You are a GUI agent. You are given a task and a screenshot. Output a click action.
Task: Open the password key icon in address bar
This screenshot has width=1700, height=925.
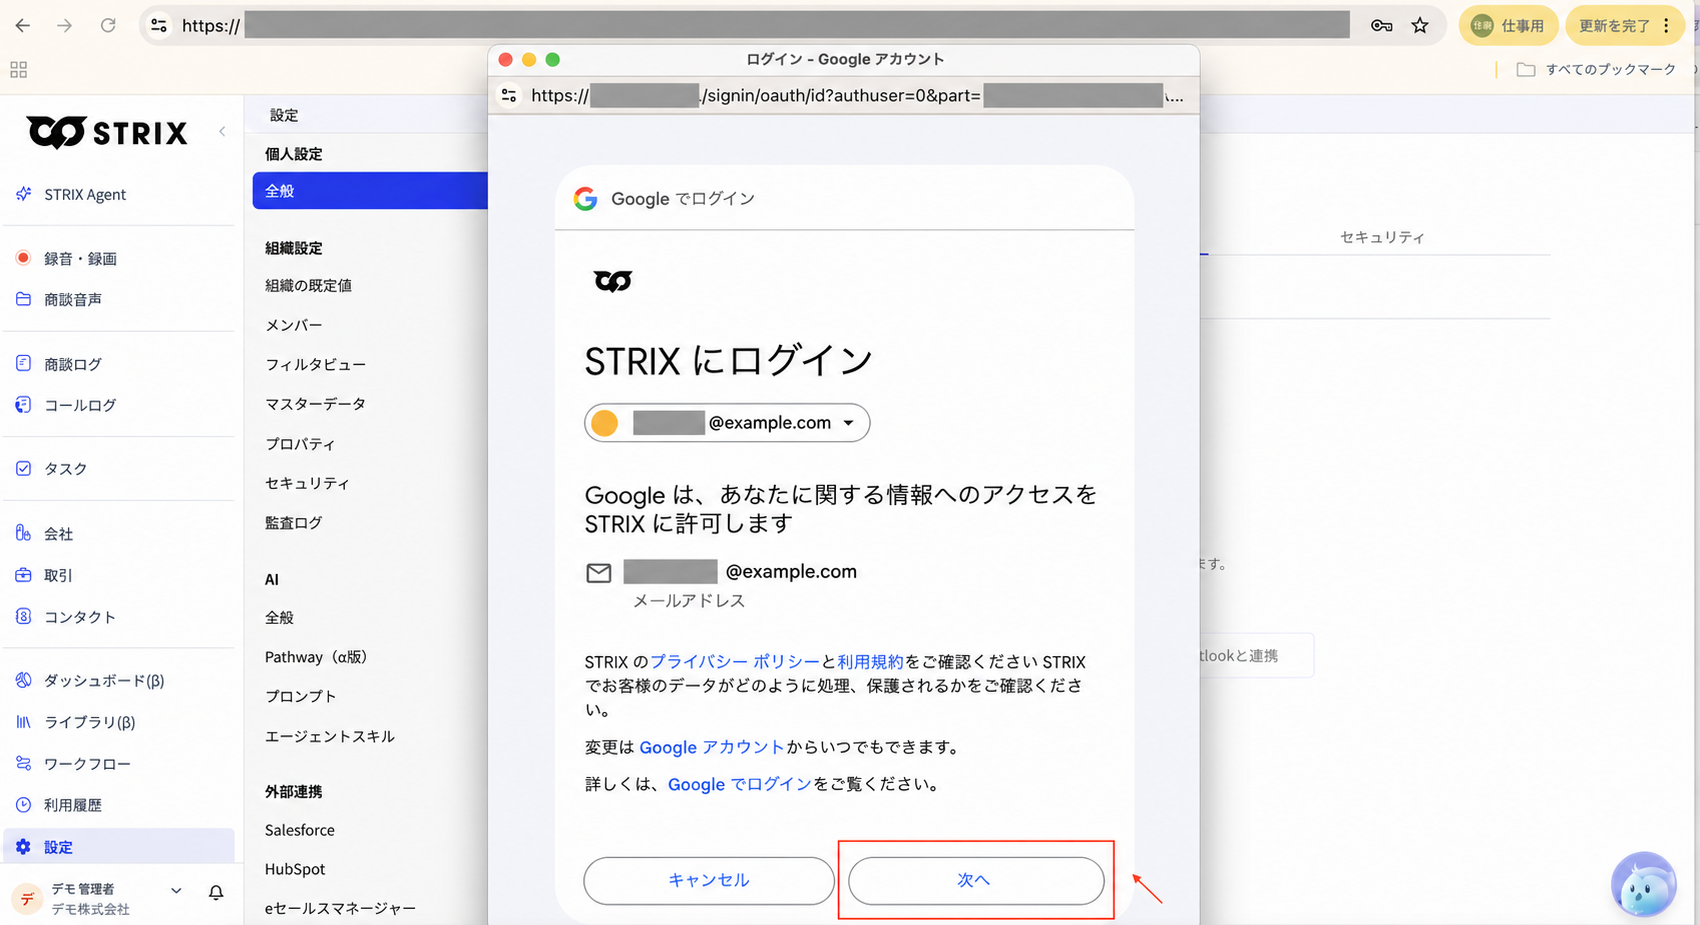(1382, 26)
